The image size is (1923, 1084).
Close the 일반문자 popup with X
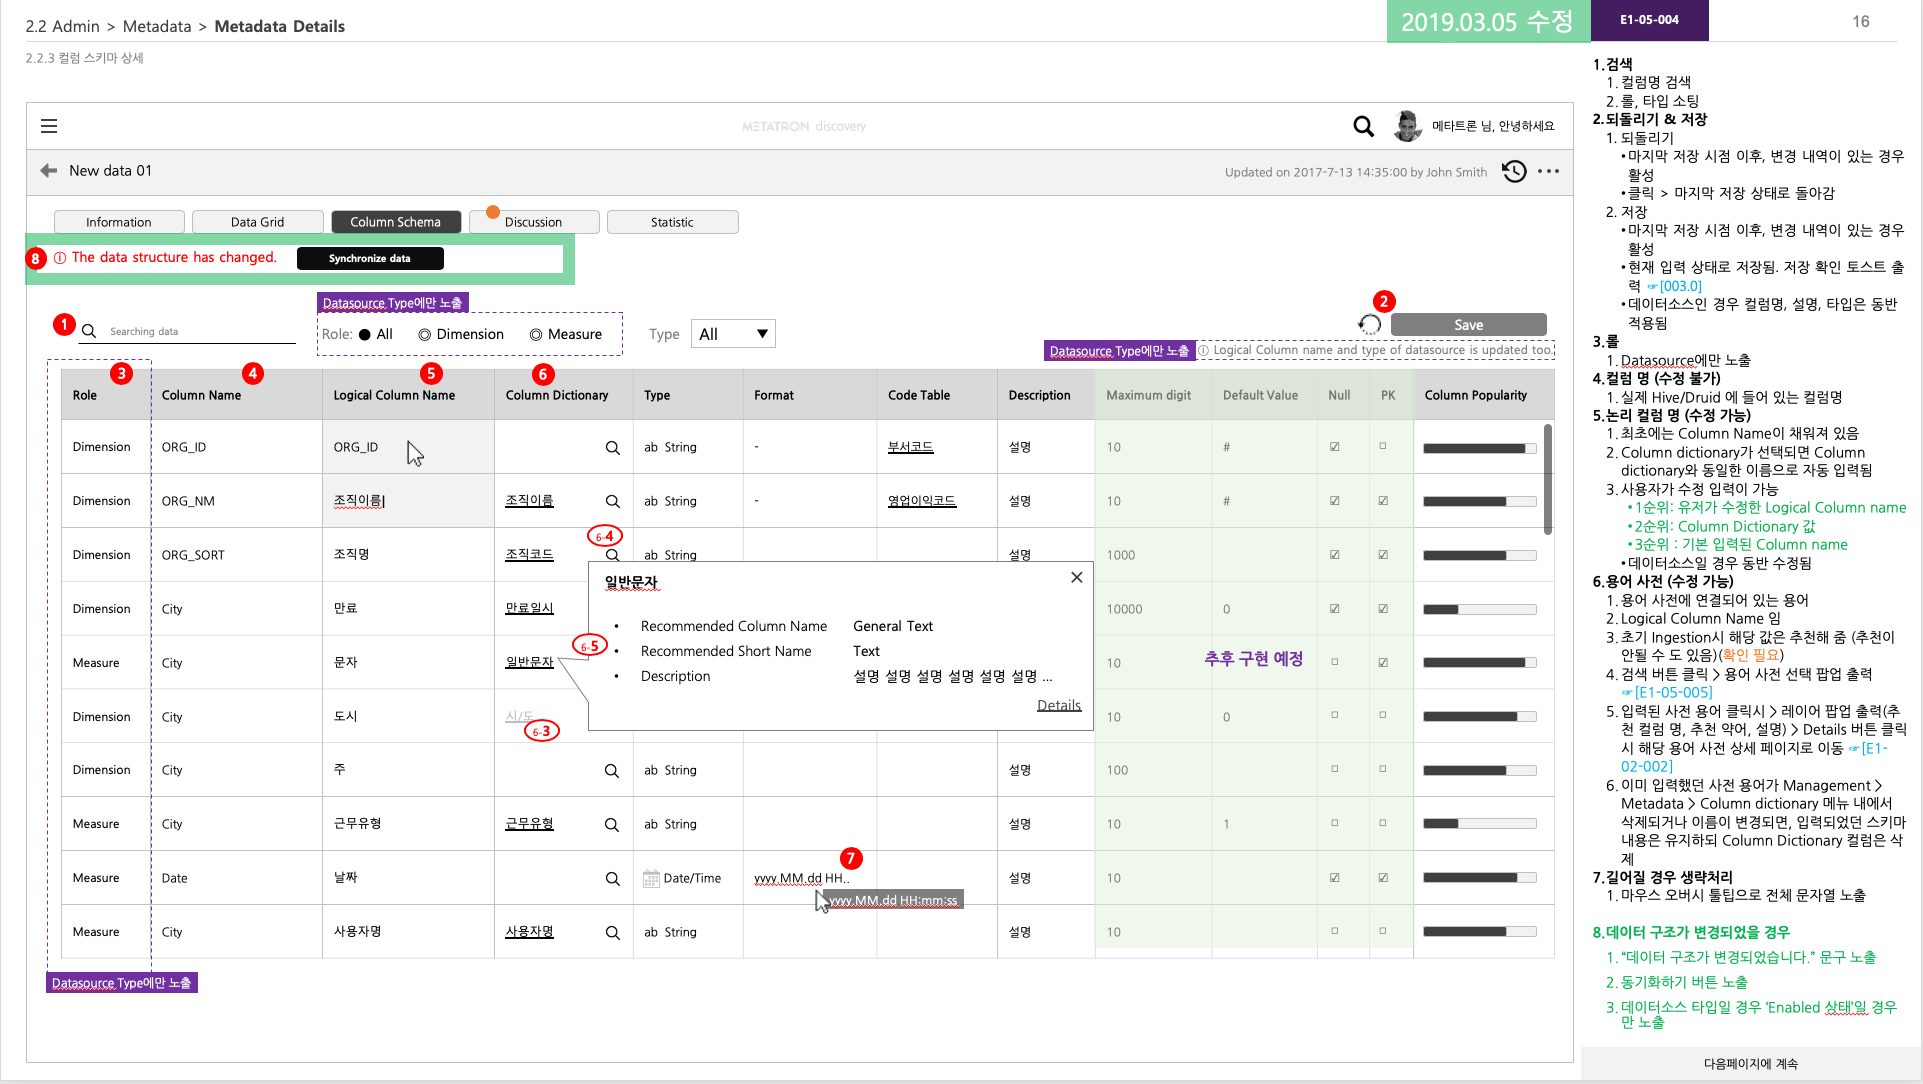point(1076,578)
